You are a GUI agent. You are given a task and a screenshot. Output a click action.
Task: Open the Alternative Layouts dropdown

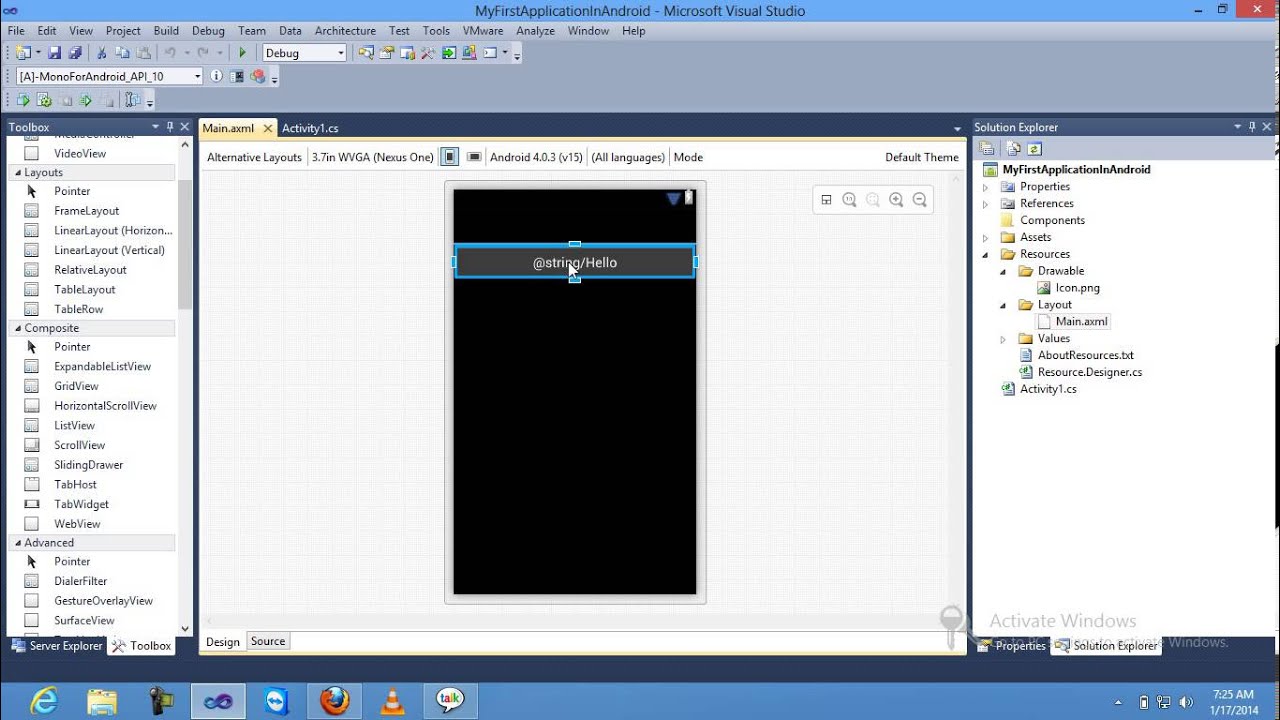click(x=254, y=157)
